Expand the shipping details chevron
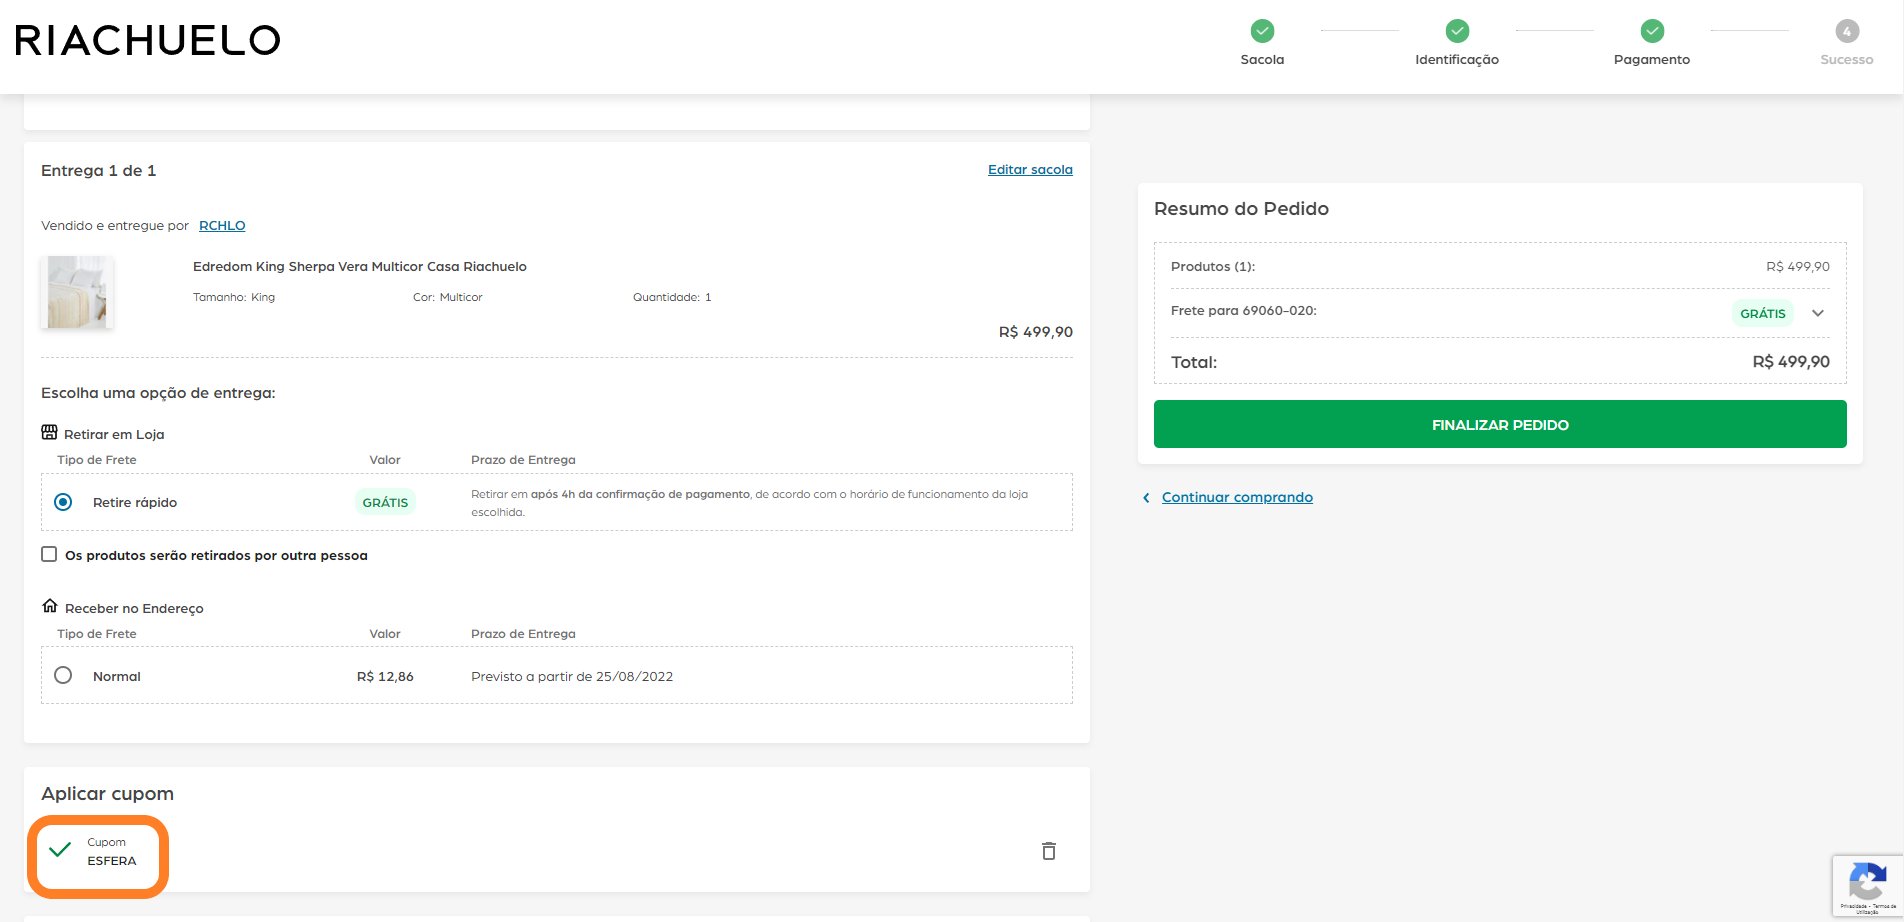Image resolution: width=1904 pixels, height=922 pixels. [1818, 313]
